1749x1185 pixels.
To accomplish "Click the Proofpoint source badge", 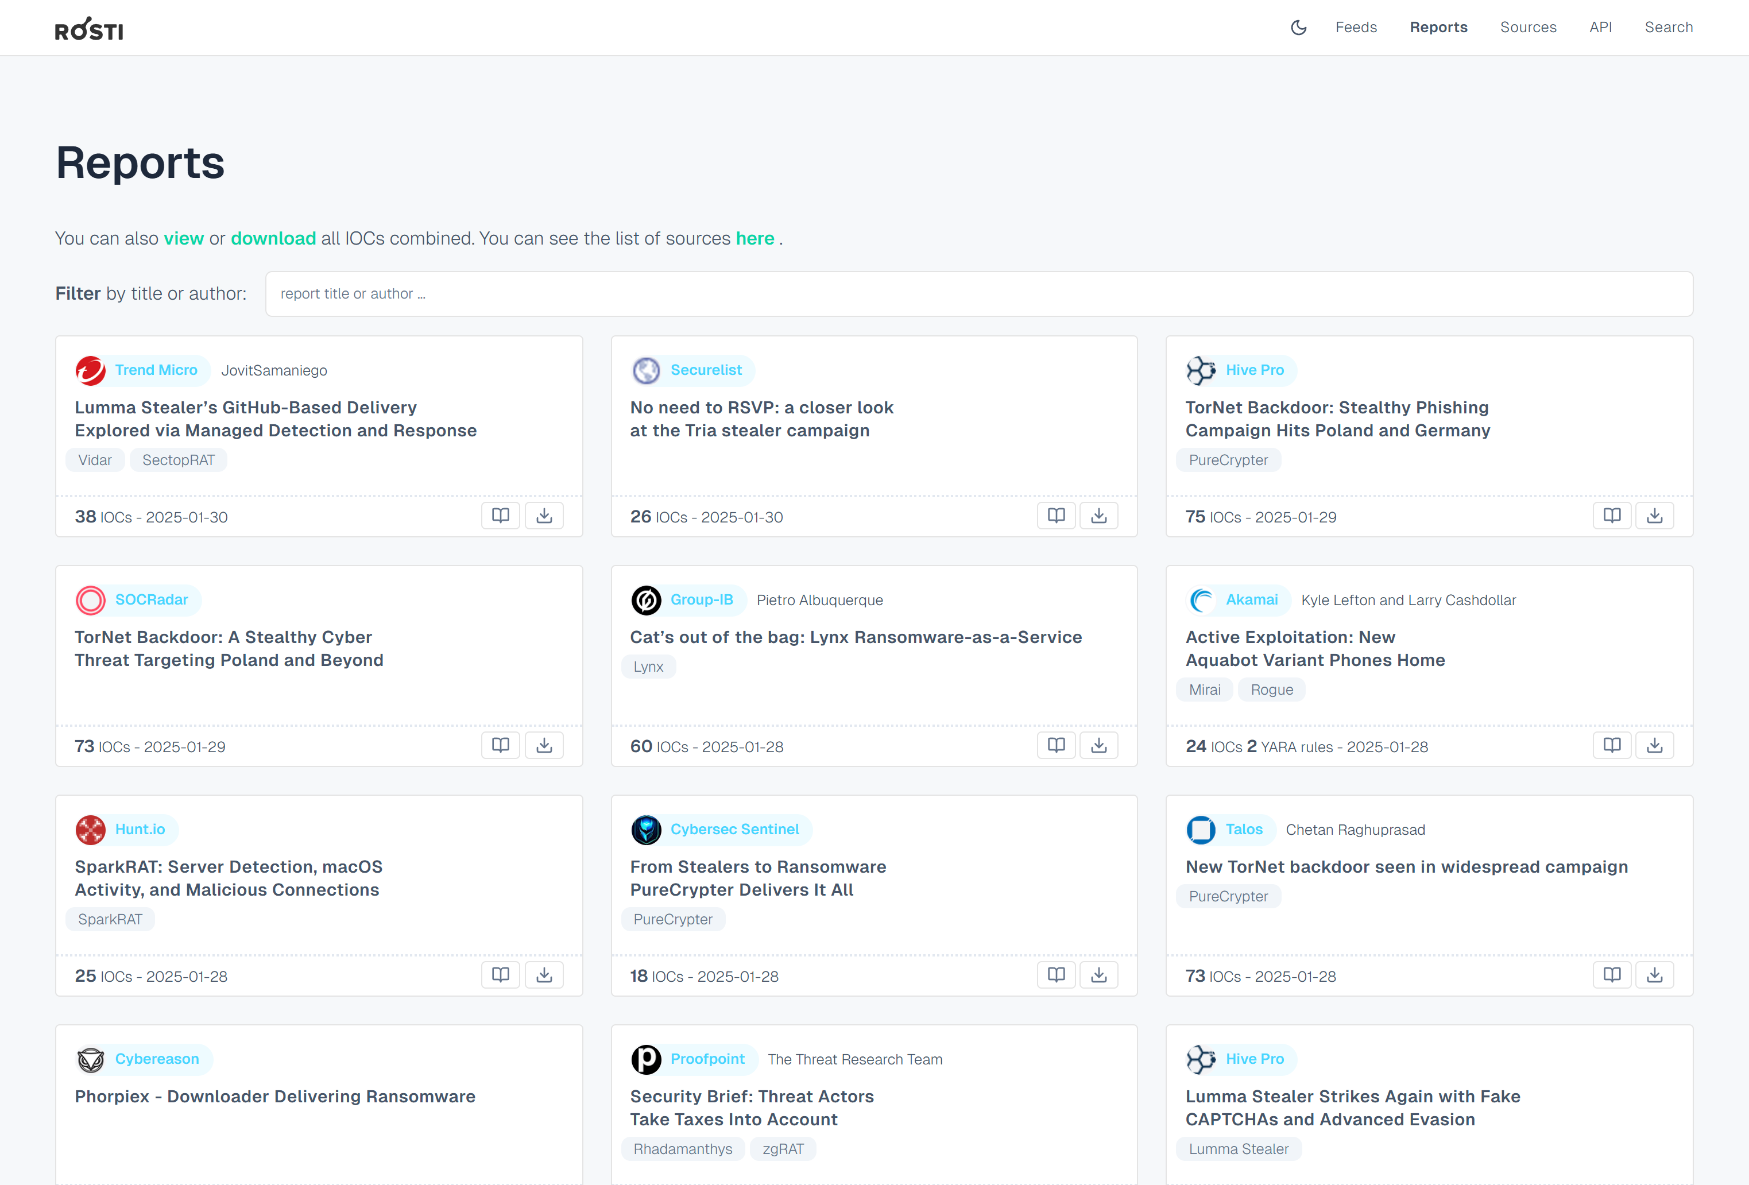I will (694, 1059).
